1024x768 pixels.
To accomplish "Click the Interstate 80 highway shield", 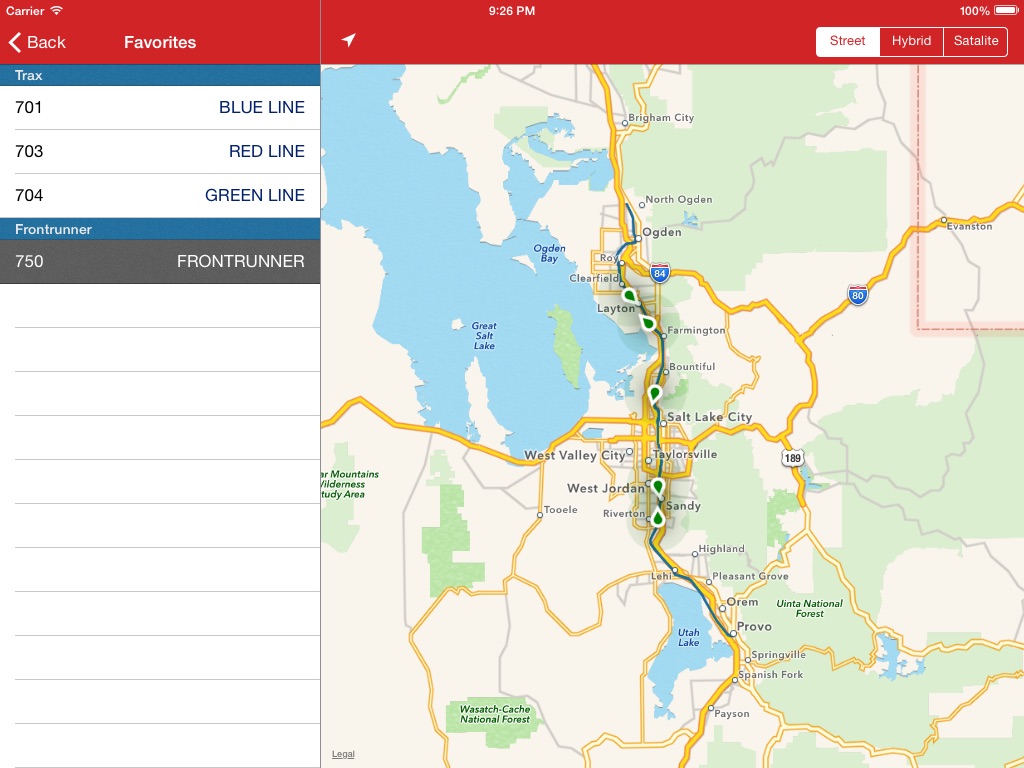I will (x=857, y=295).
